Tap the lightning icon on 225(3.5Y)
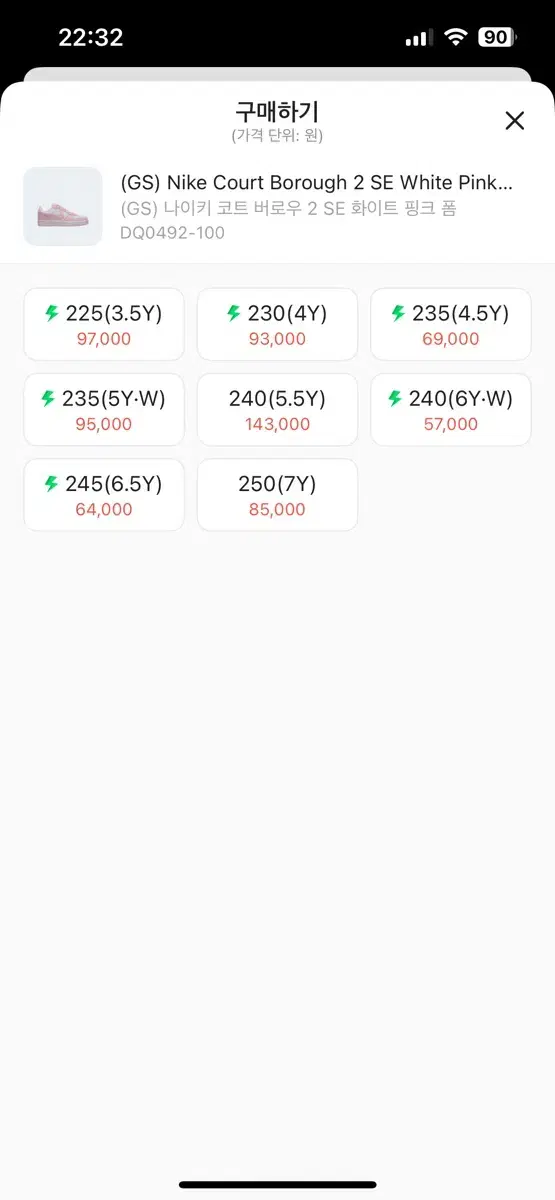The height and width of the screenshot is (1200, 555). [52, 313]
